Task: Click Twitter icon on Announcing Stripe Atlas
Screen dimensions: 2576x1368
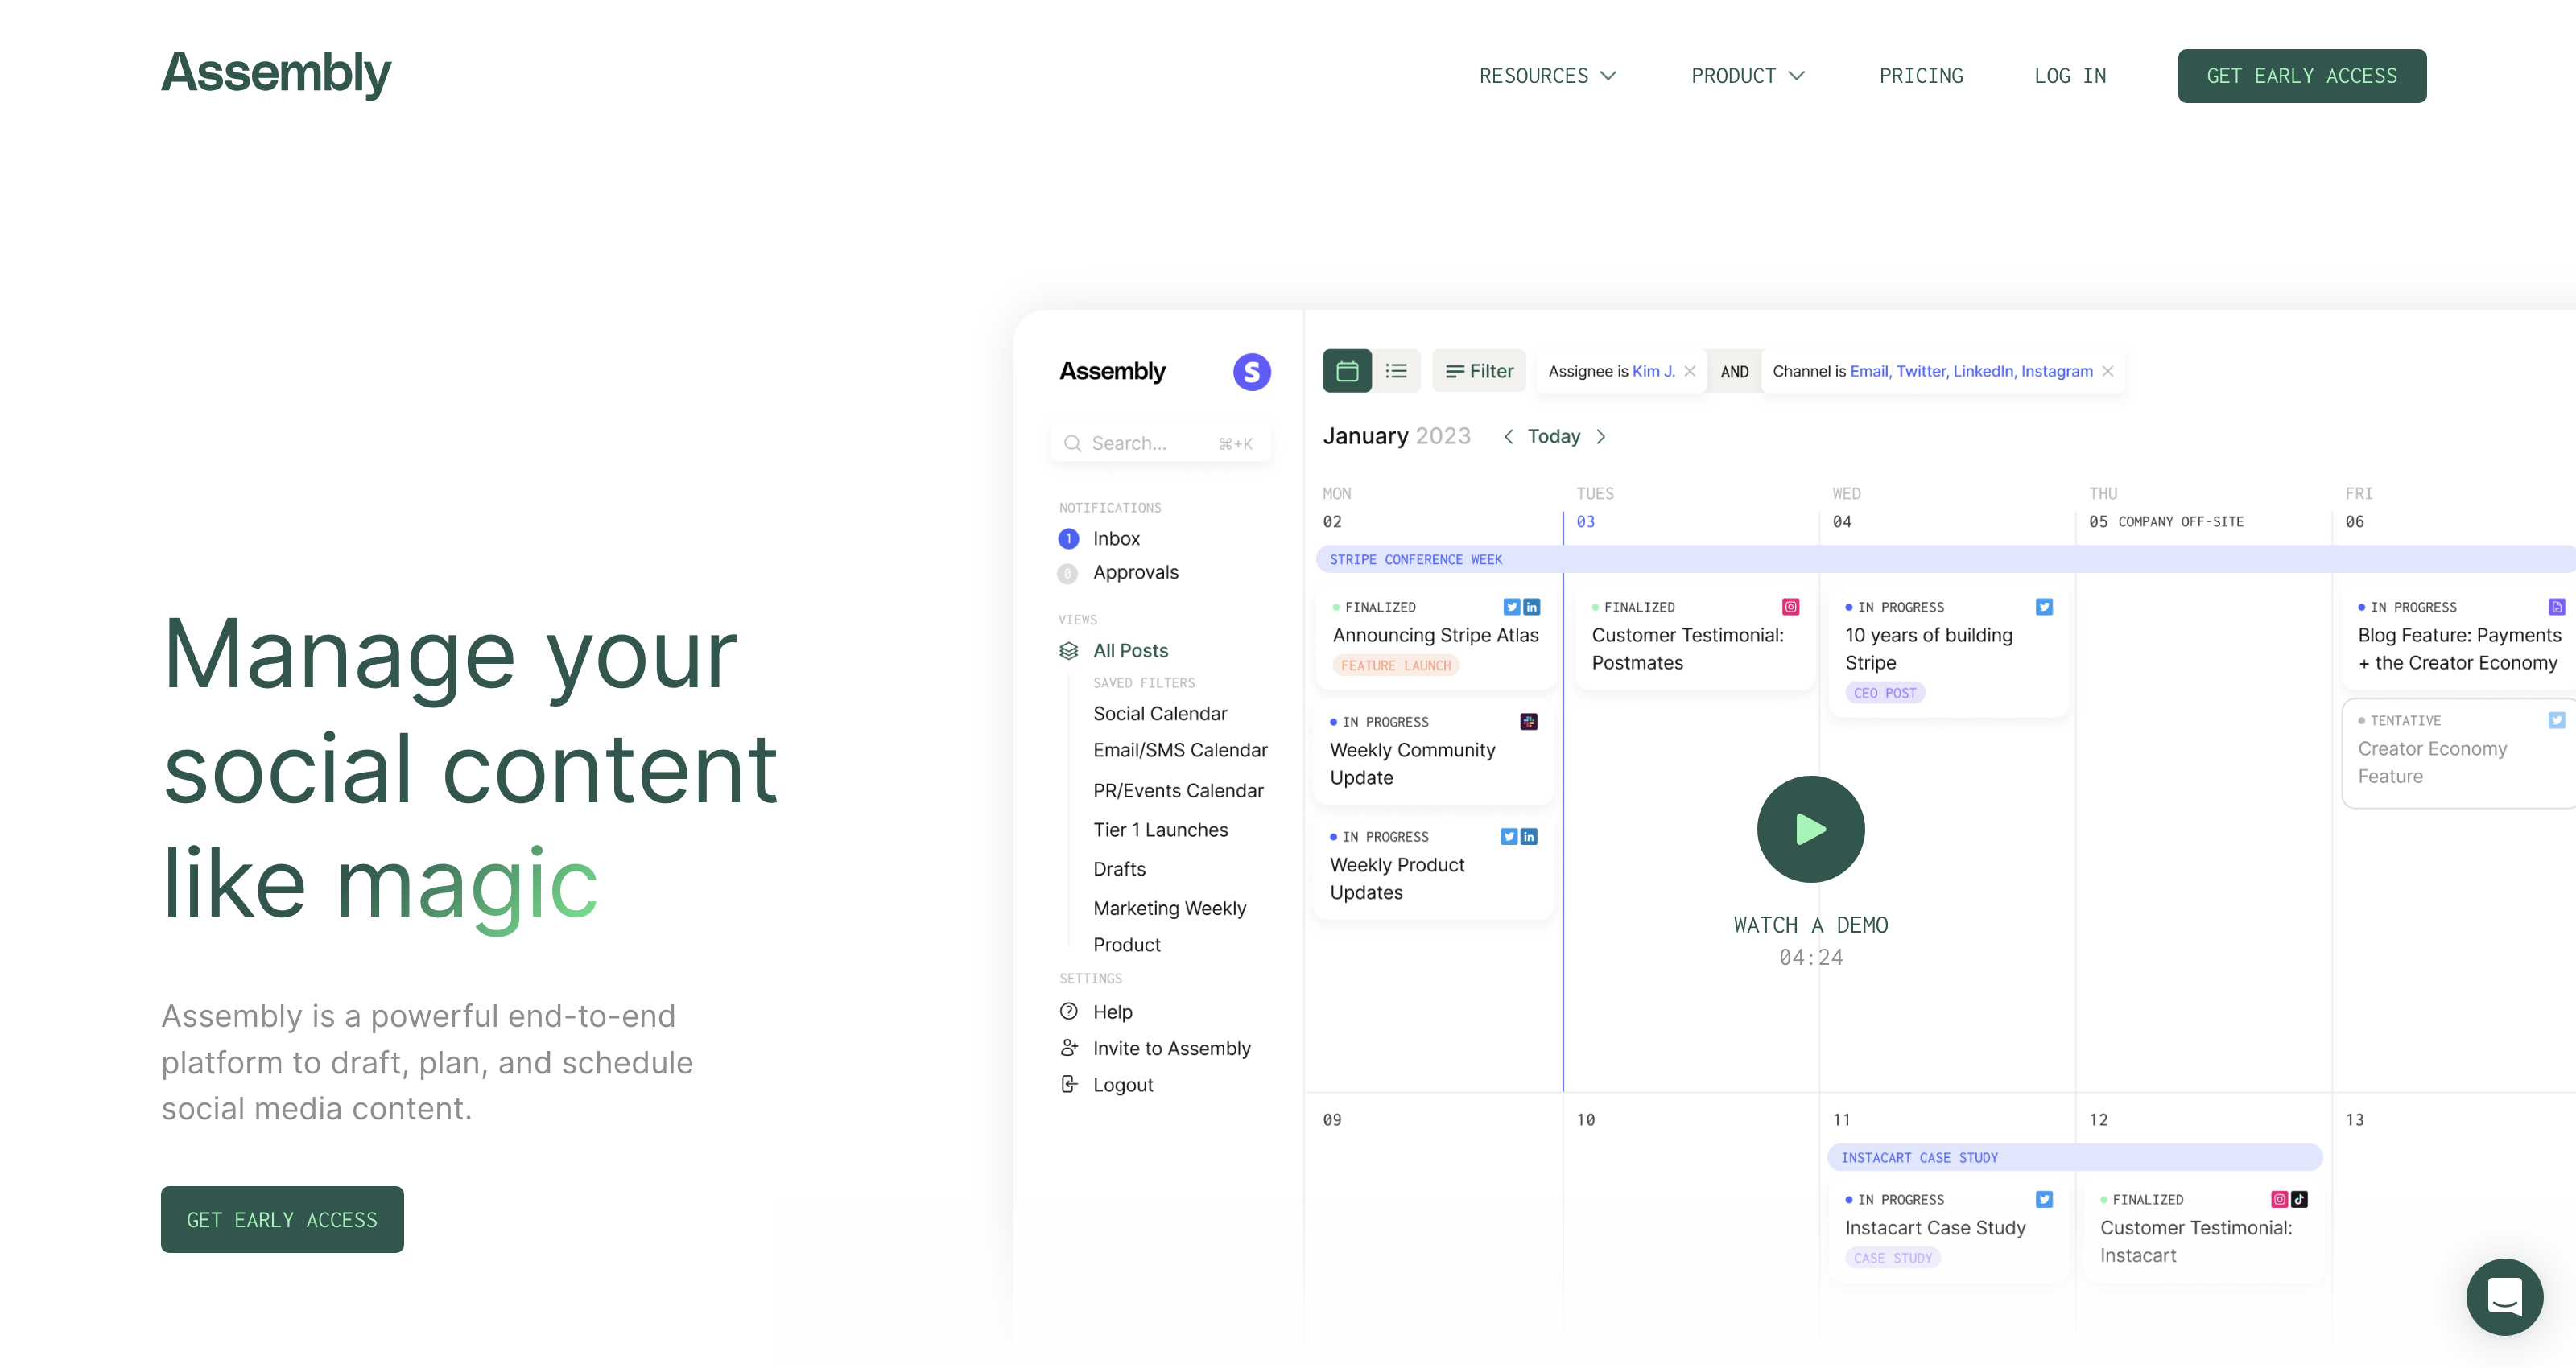Action: point(1512,607)
